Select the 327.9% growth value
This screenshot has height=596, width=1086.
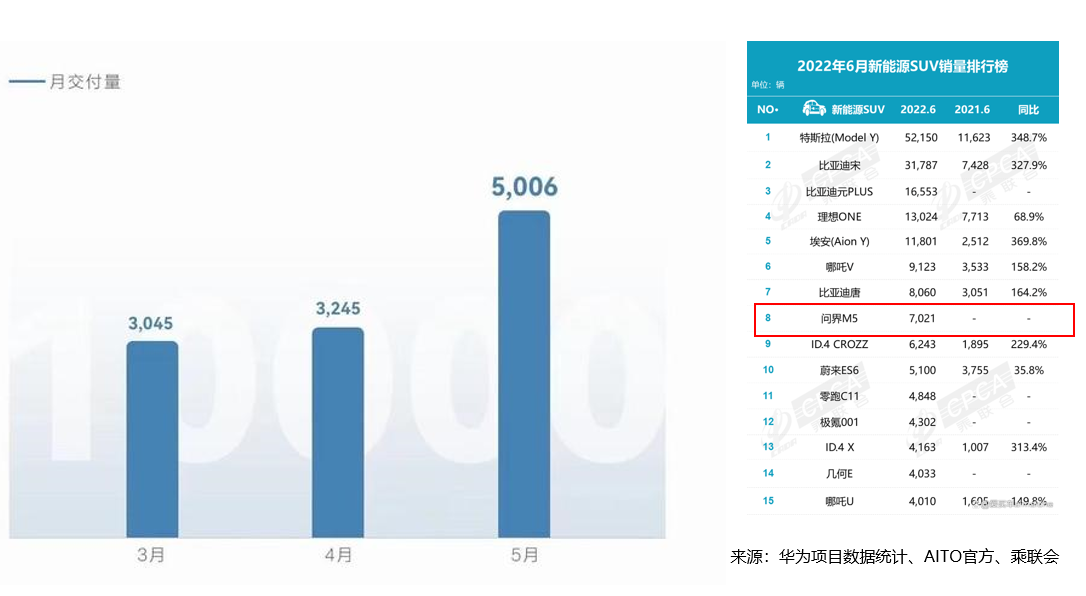pos(1029,165)
